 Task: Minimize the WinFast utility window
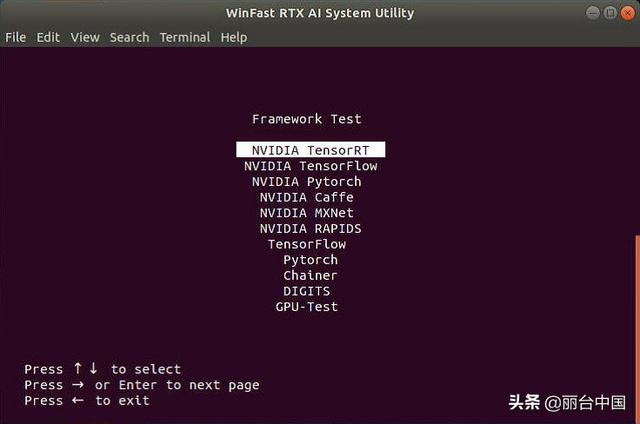click(x=593, y=13)
